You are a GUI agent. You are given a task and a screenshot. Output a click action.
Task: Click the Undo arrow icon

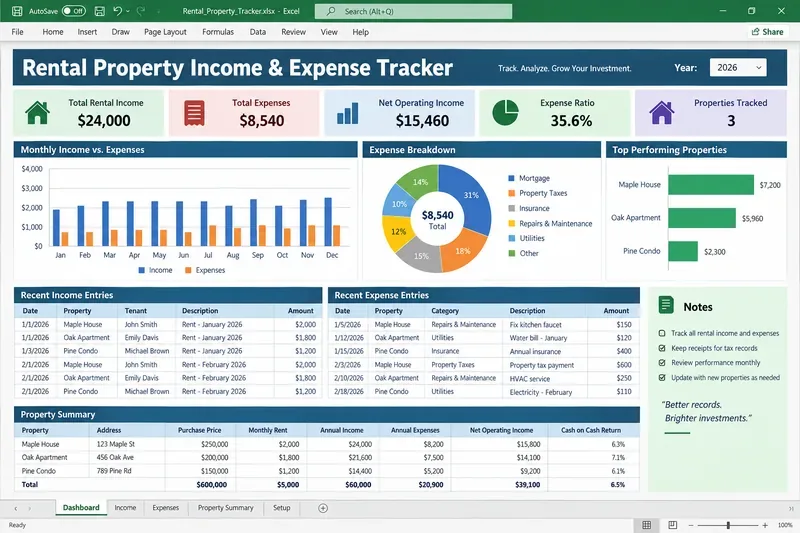[x=117, y=11]
